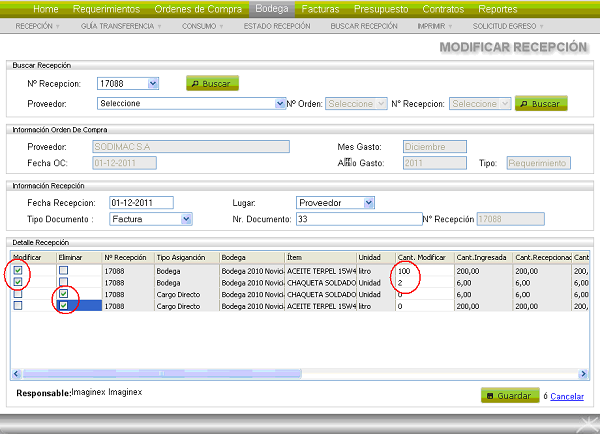Image resolution: width=600 pixels, height=434 pixels.
Task: Click the Cant. Modificar cell with 100
Action: tap(425, 271)
